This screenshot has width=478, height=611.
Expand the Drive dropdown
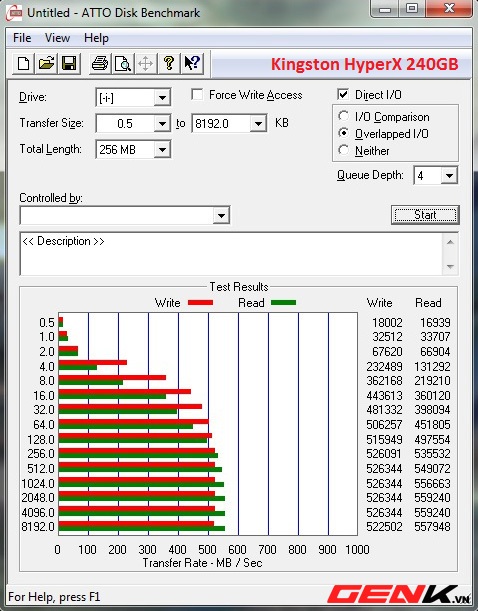(x=162, y=97)
